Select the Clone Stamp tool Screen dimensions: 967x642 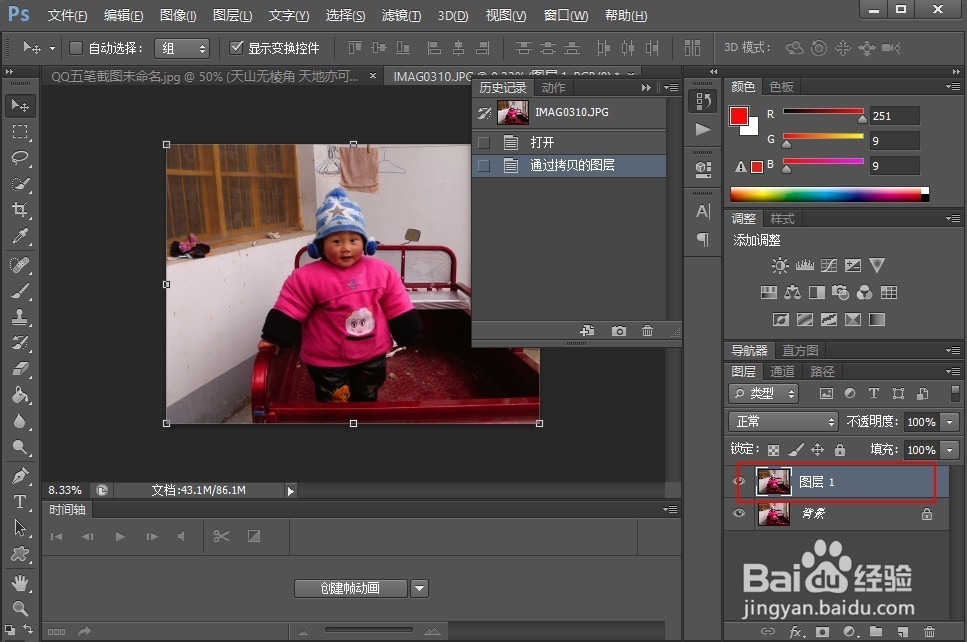coord(21,318)
